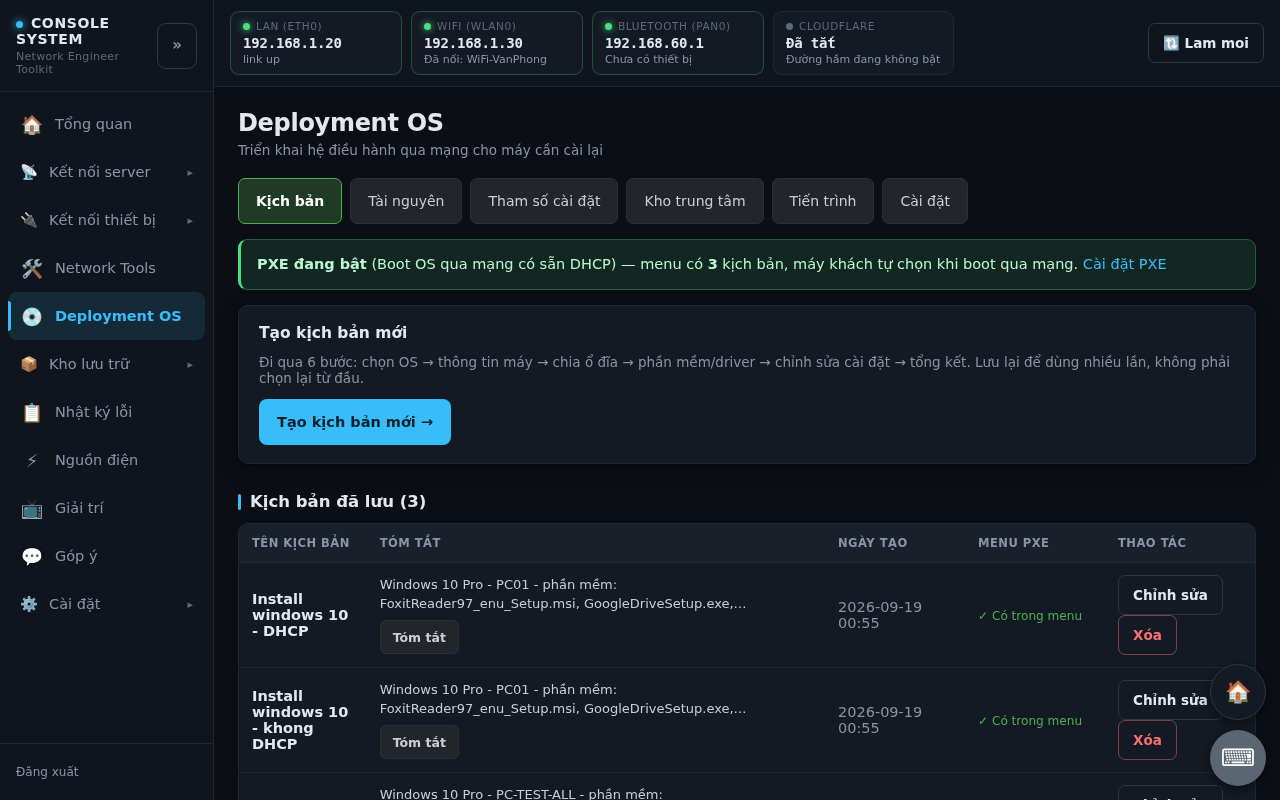The width and height of the screenshot is (1280, 800).
Task: Click Có trong menu status of DHCP row
Action: [1030, 616]
